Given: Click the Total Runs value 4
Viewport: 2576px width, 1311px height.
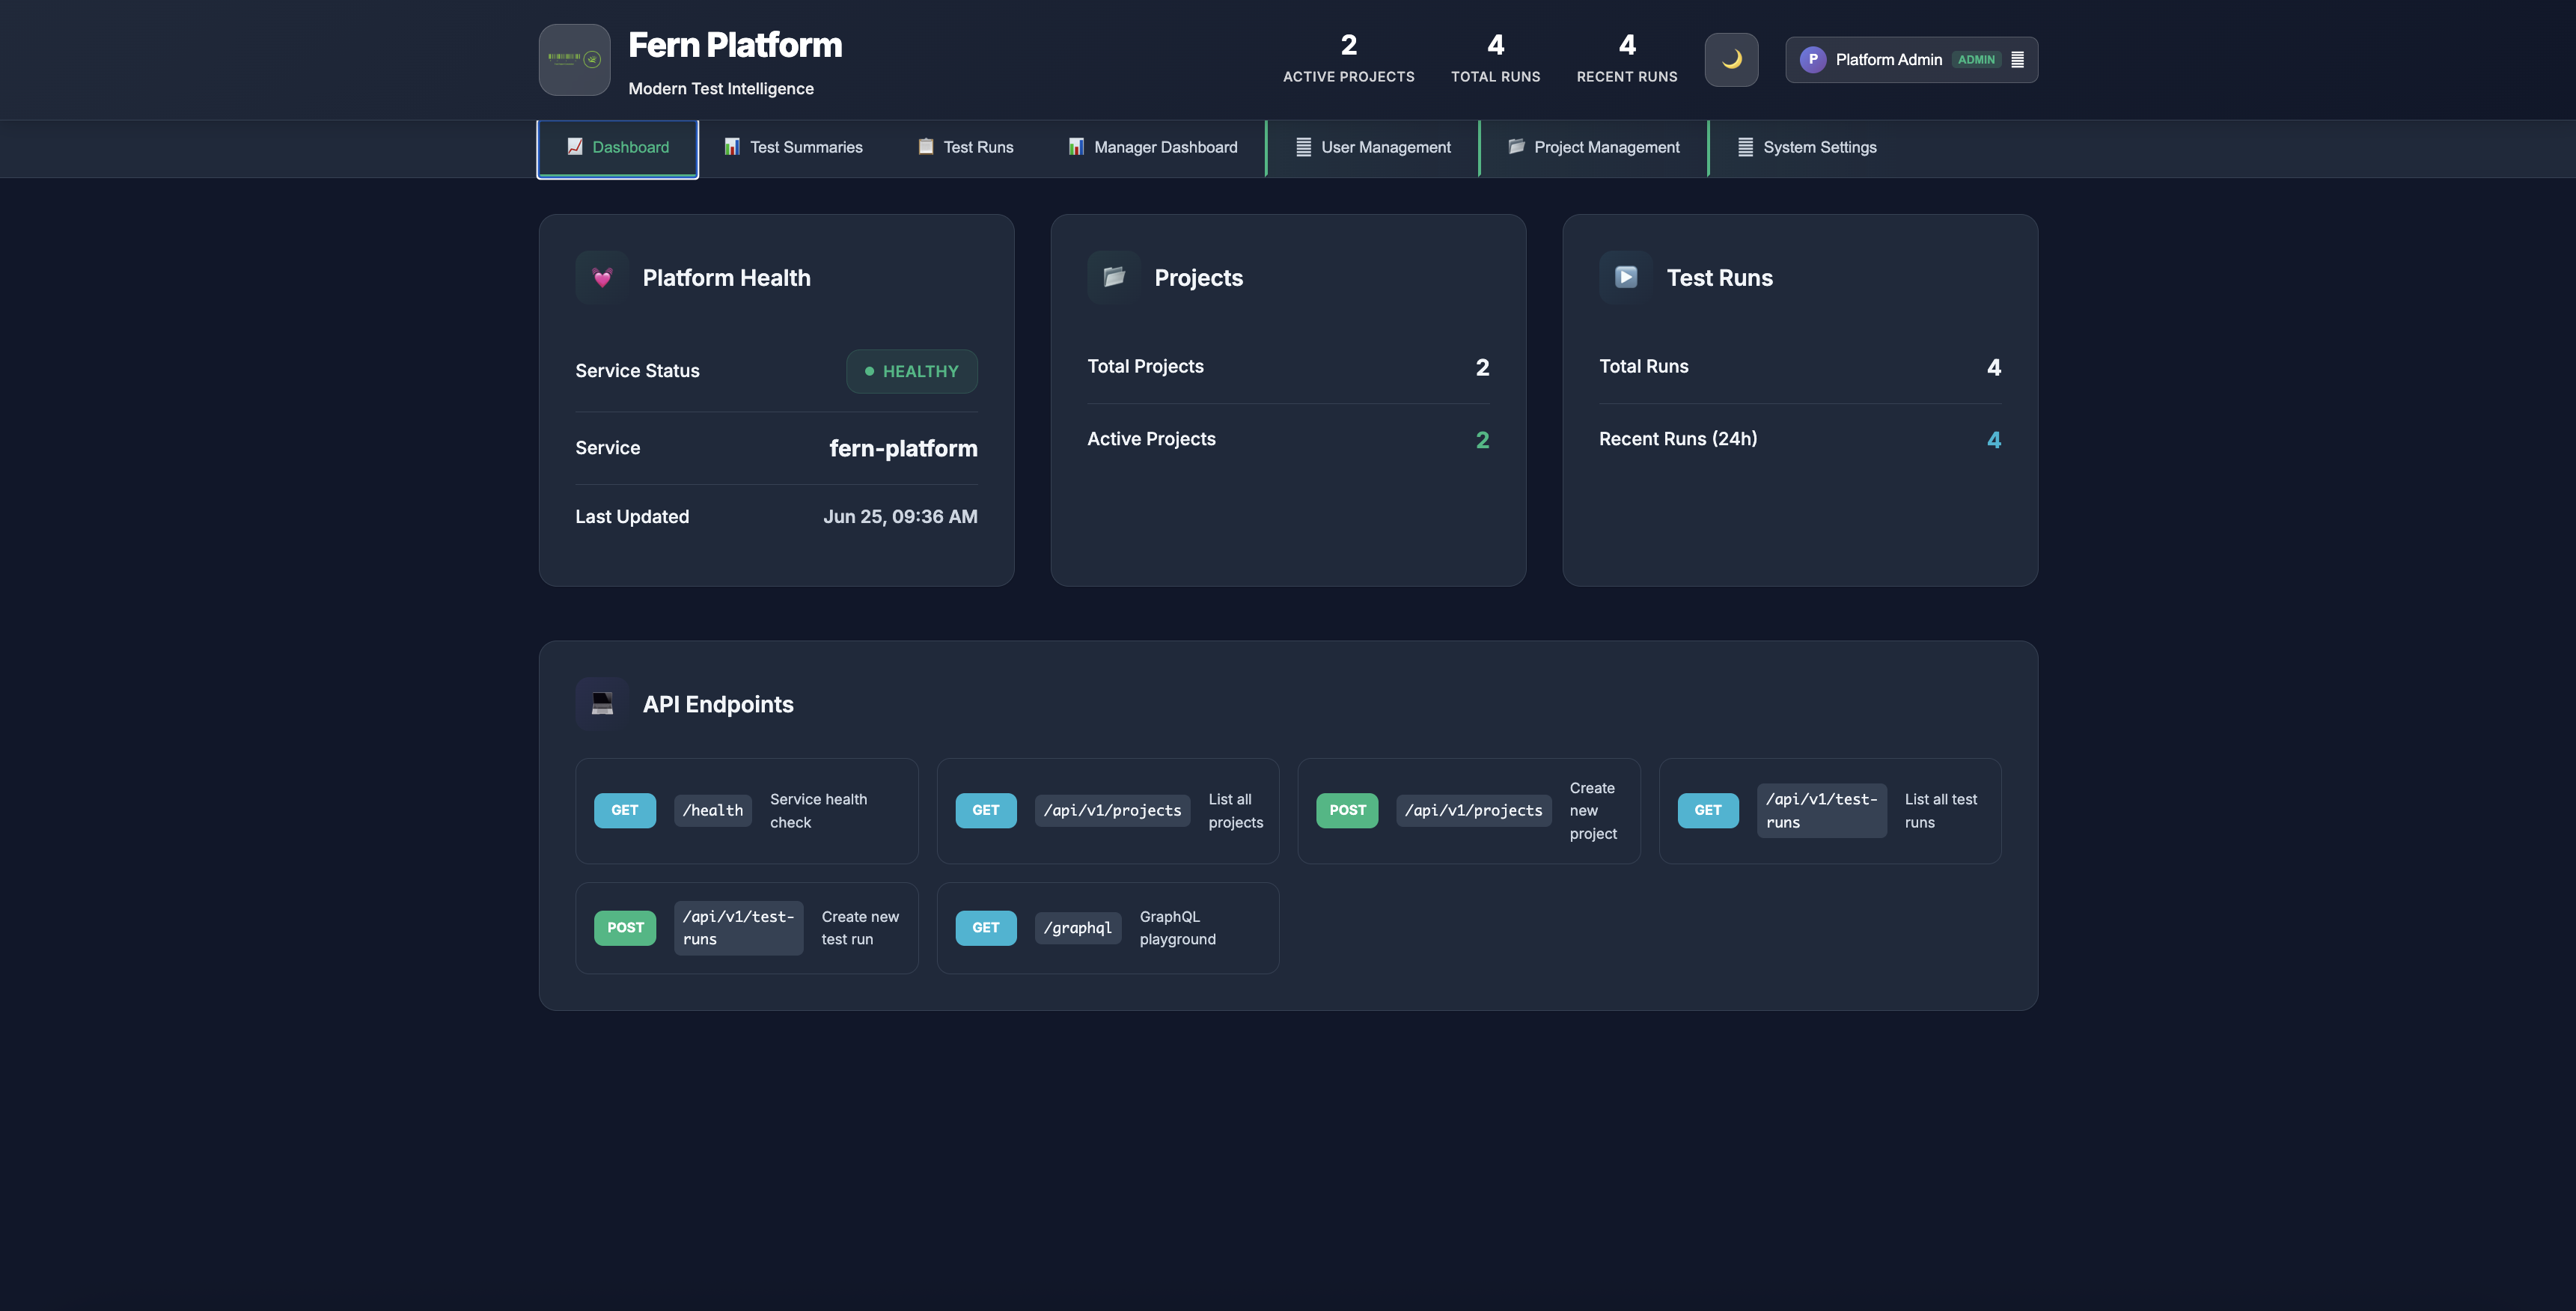Looking at the screenshot, I should [x=1994, y=367].
